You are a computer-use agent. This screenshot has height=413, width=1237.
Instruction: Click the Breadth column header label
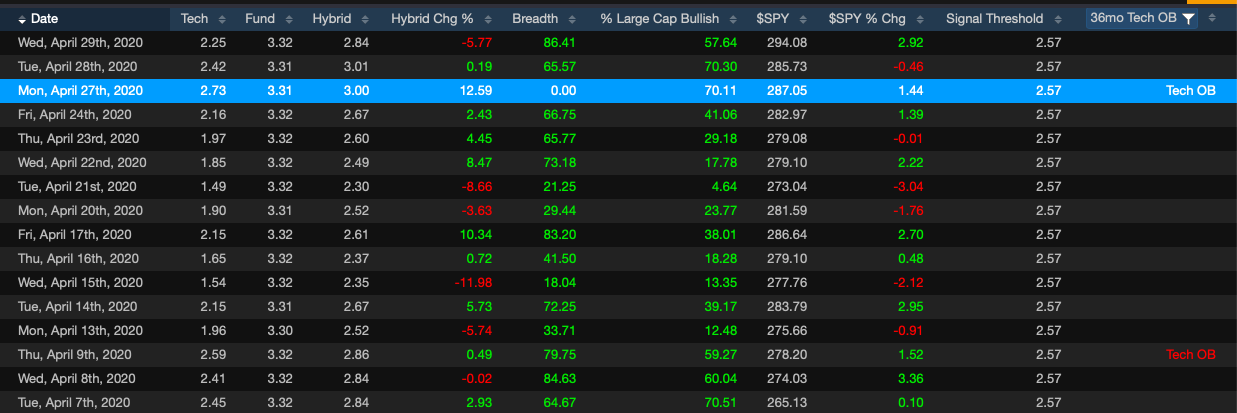tap(535, 19)
